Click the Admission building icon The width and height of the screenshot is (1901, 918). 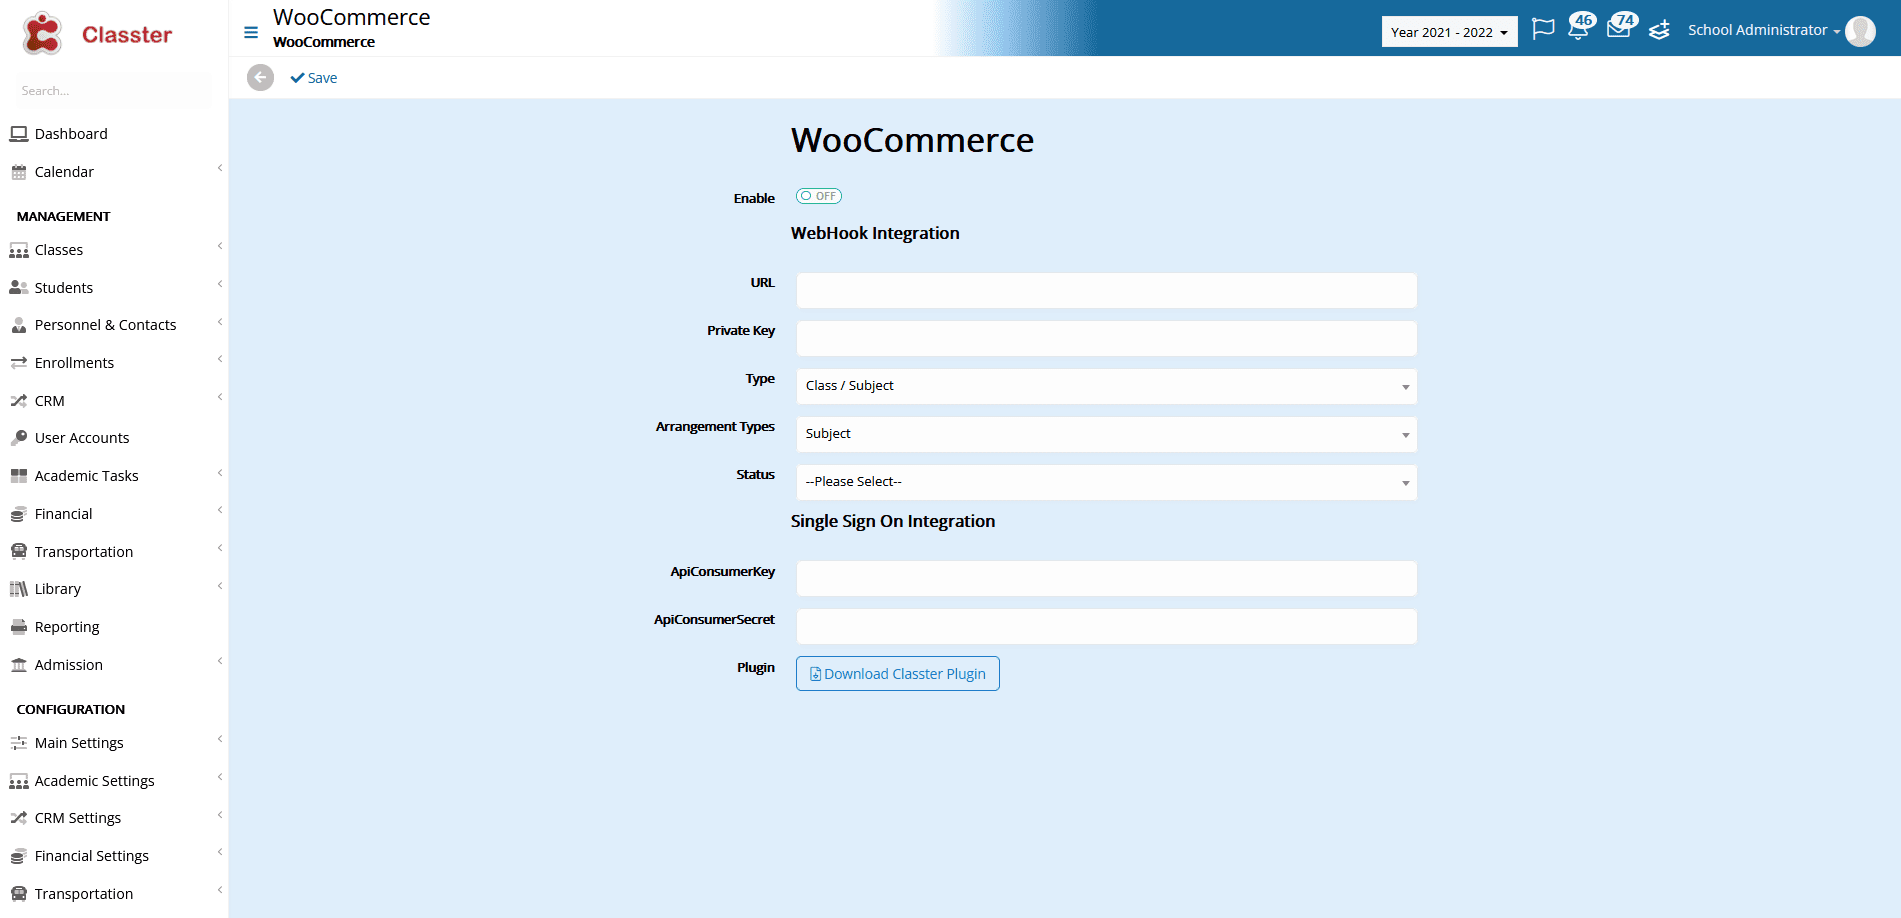(19, 665)
